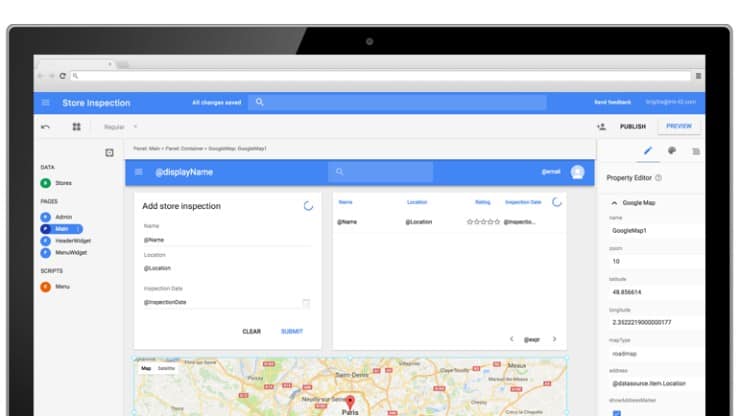Click the CLEAR button

pos(252,331)
